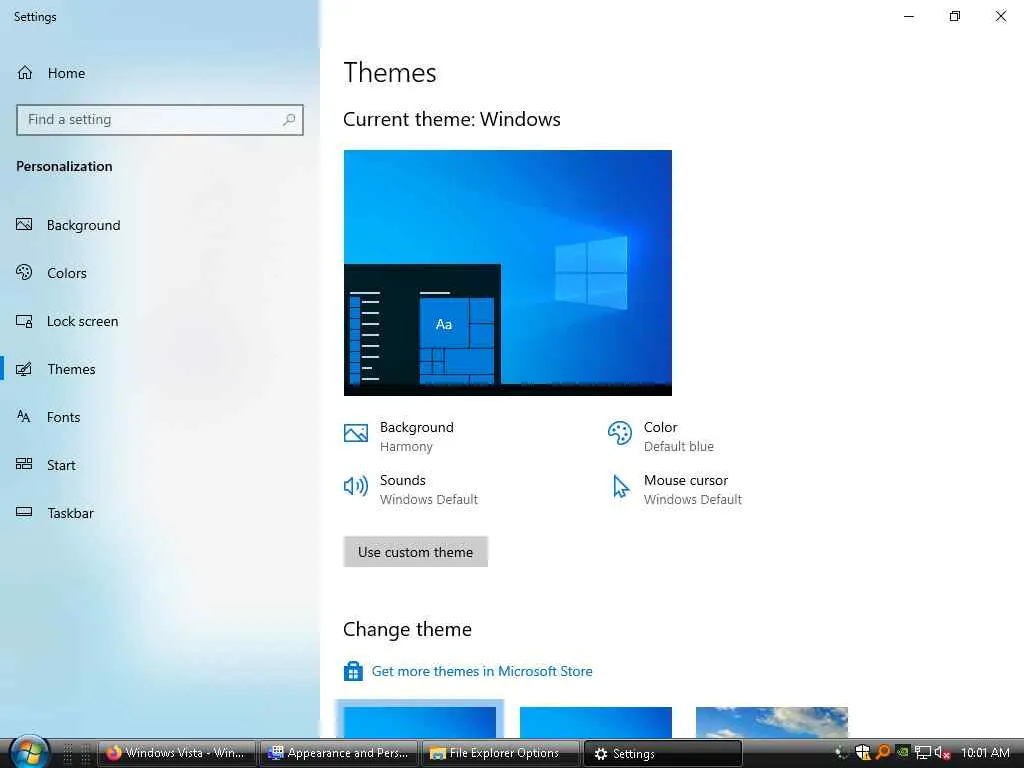
Task: Open the Colors personalization page
Action: (x=52, y=273)
